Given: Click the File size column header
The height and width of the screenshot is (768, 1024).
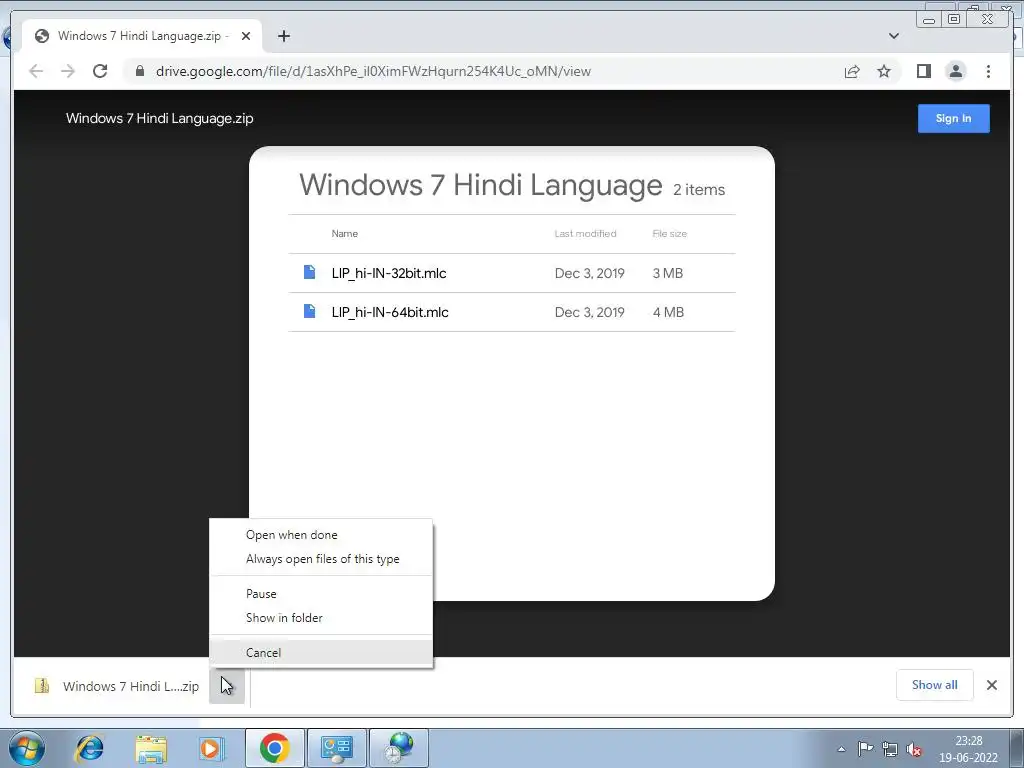Looking at the screenshot, I should [669, 234].
